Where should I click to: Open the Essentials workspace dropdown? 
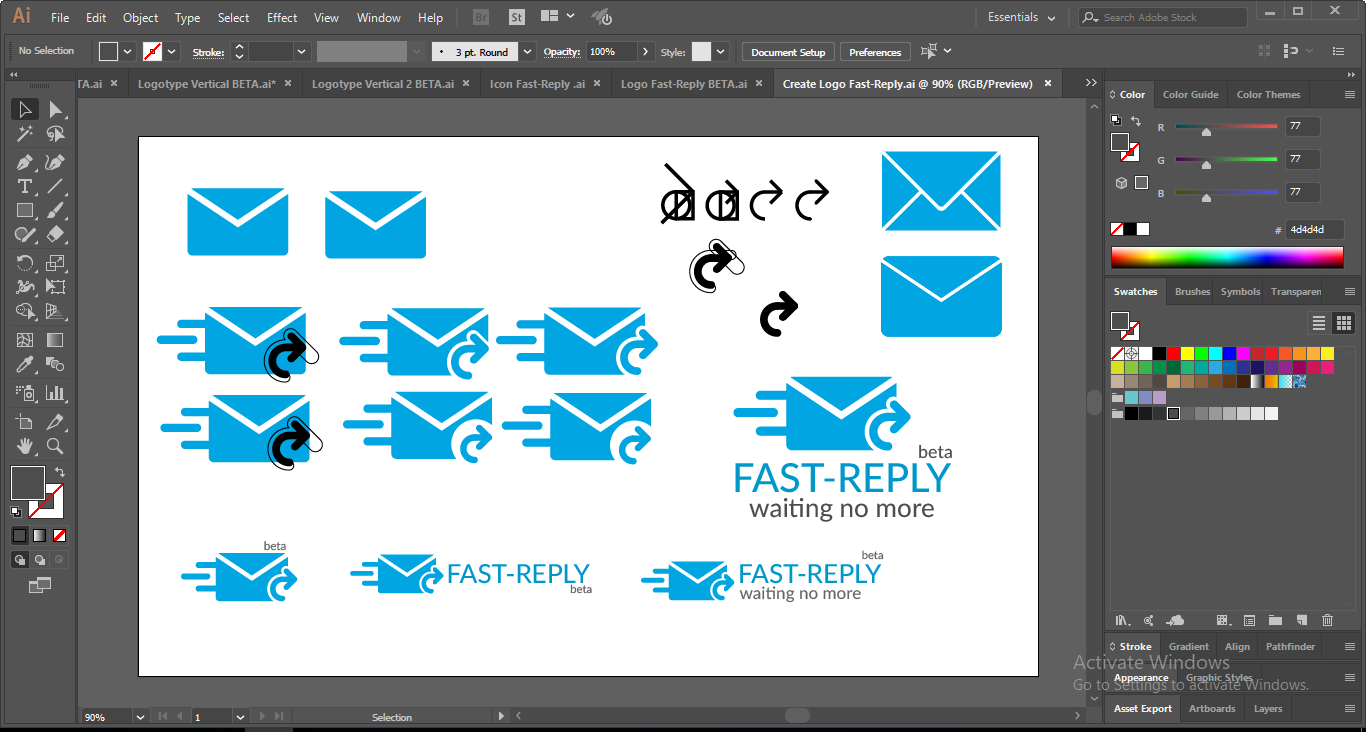click(1022, 17)
